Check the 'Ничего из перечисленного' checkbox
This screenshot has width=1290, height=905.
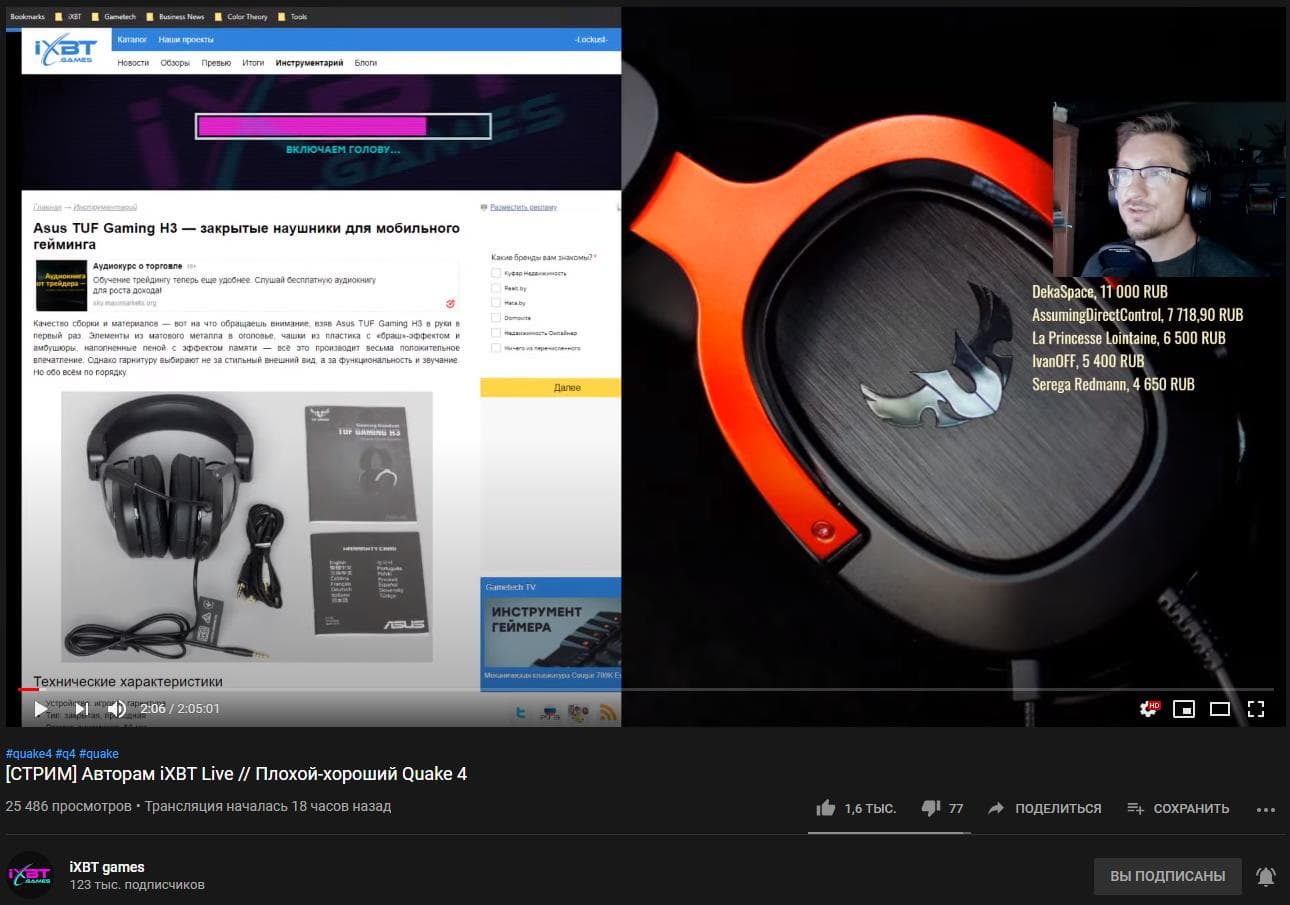coord(496,348)
